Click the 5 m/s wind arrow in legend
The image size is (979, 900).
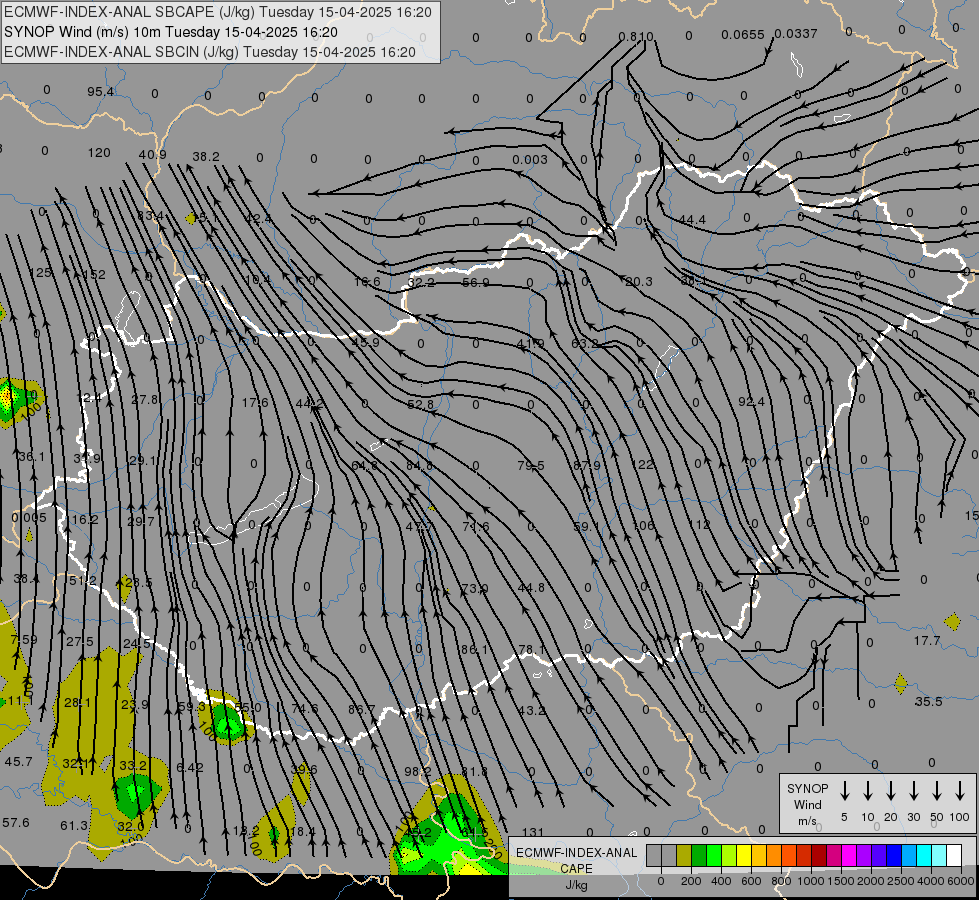point(844,791)
